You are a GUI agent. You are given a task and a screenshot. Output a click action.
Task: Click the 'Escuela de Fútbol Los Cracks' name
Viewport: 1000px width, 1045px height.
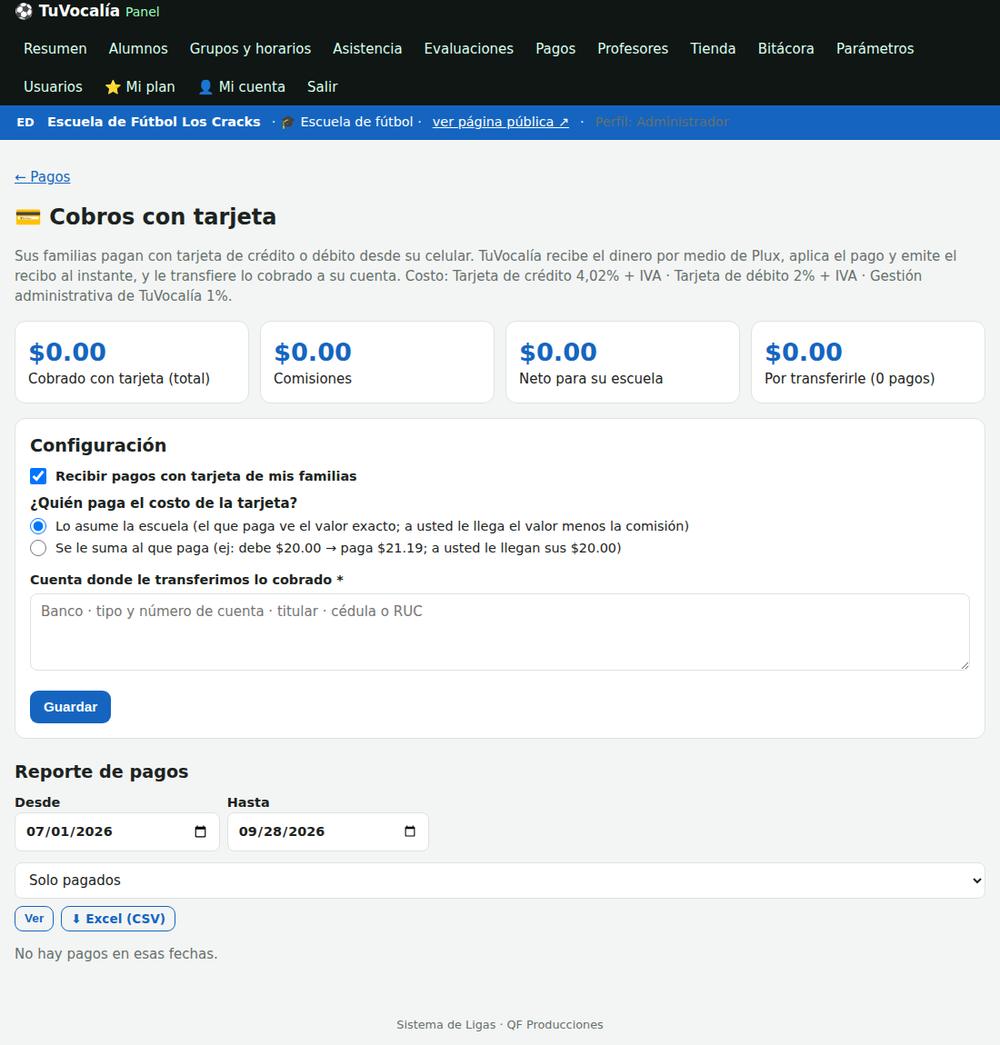[x=153, y=122]
